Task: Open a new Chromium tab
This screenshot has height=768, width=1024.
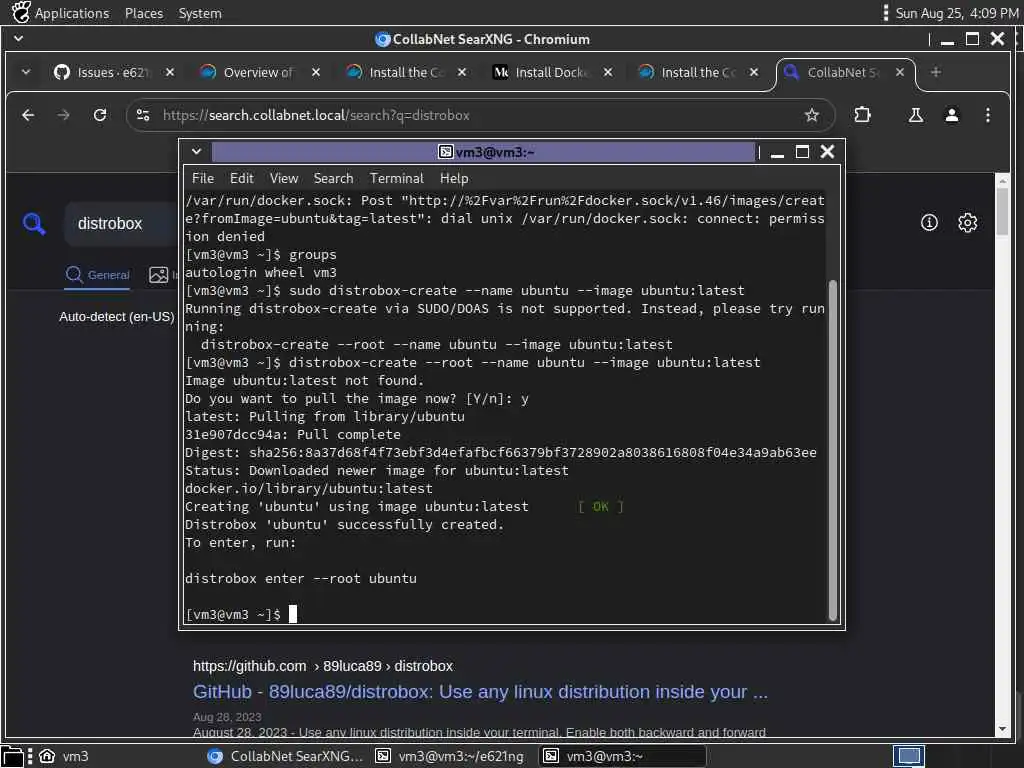Action: pyautogui.click(x=936, y=72)
